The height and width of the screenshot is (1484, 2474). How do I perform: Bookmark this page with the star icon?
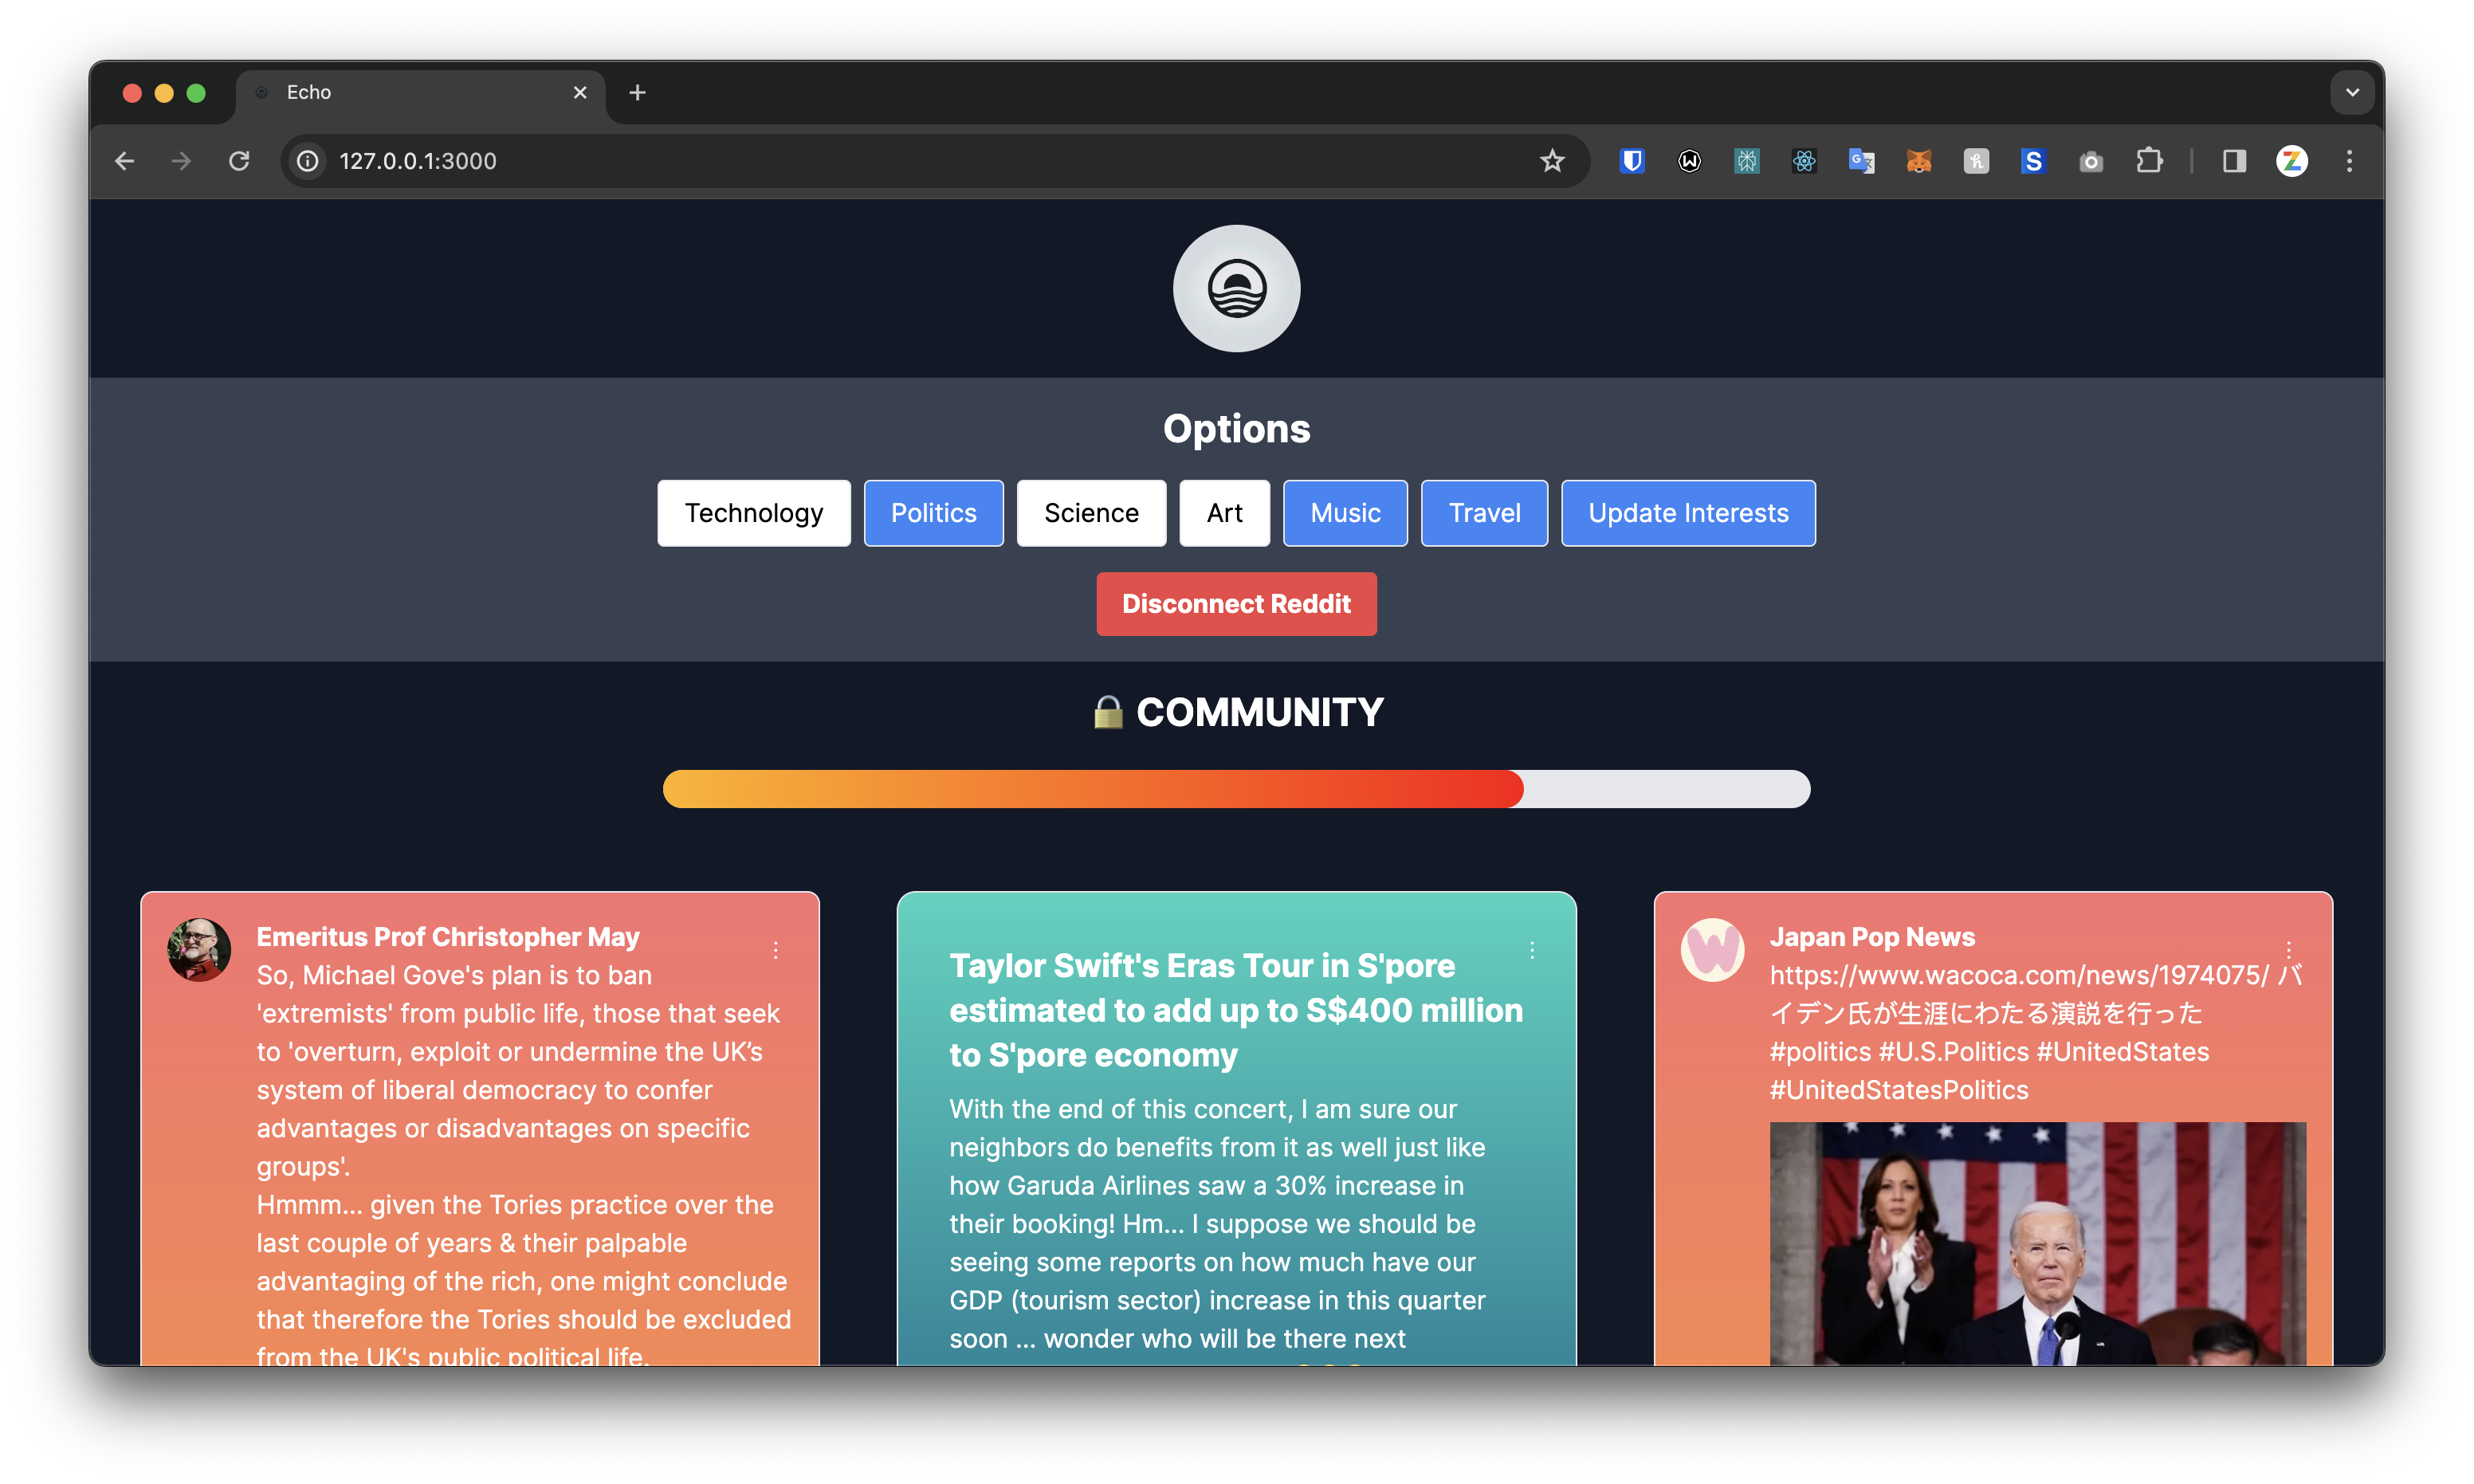click(1552, 161)
